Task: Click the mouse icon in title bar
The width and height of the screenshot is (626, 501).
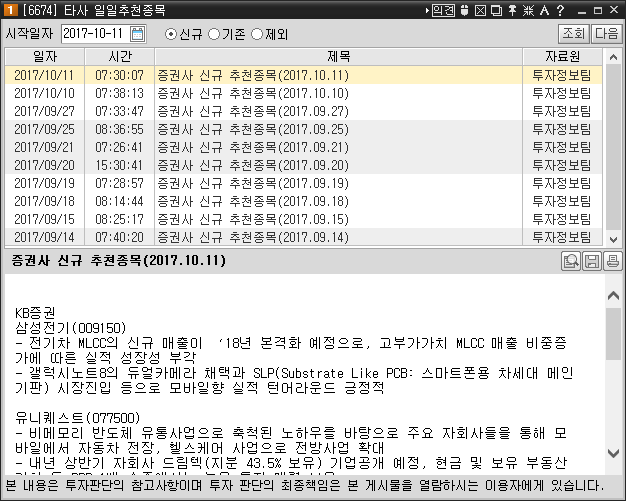Action: [464, 10]
